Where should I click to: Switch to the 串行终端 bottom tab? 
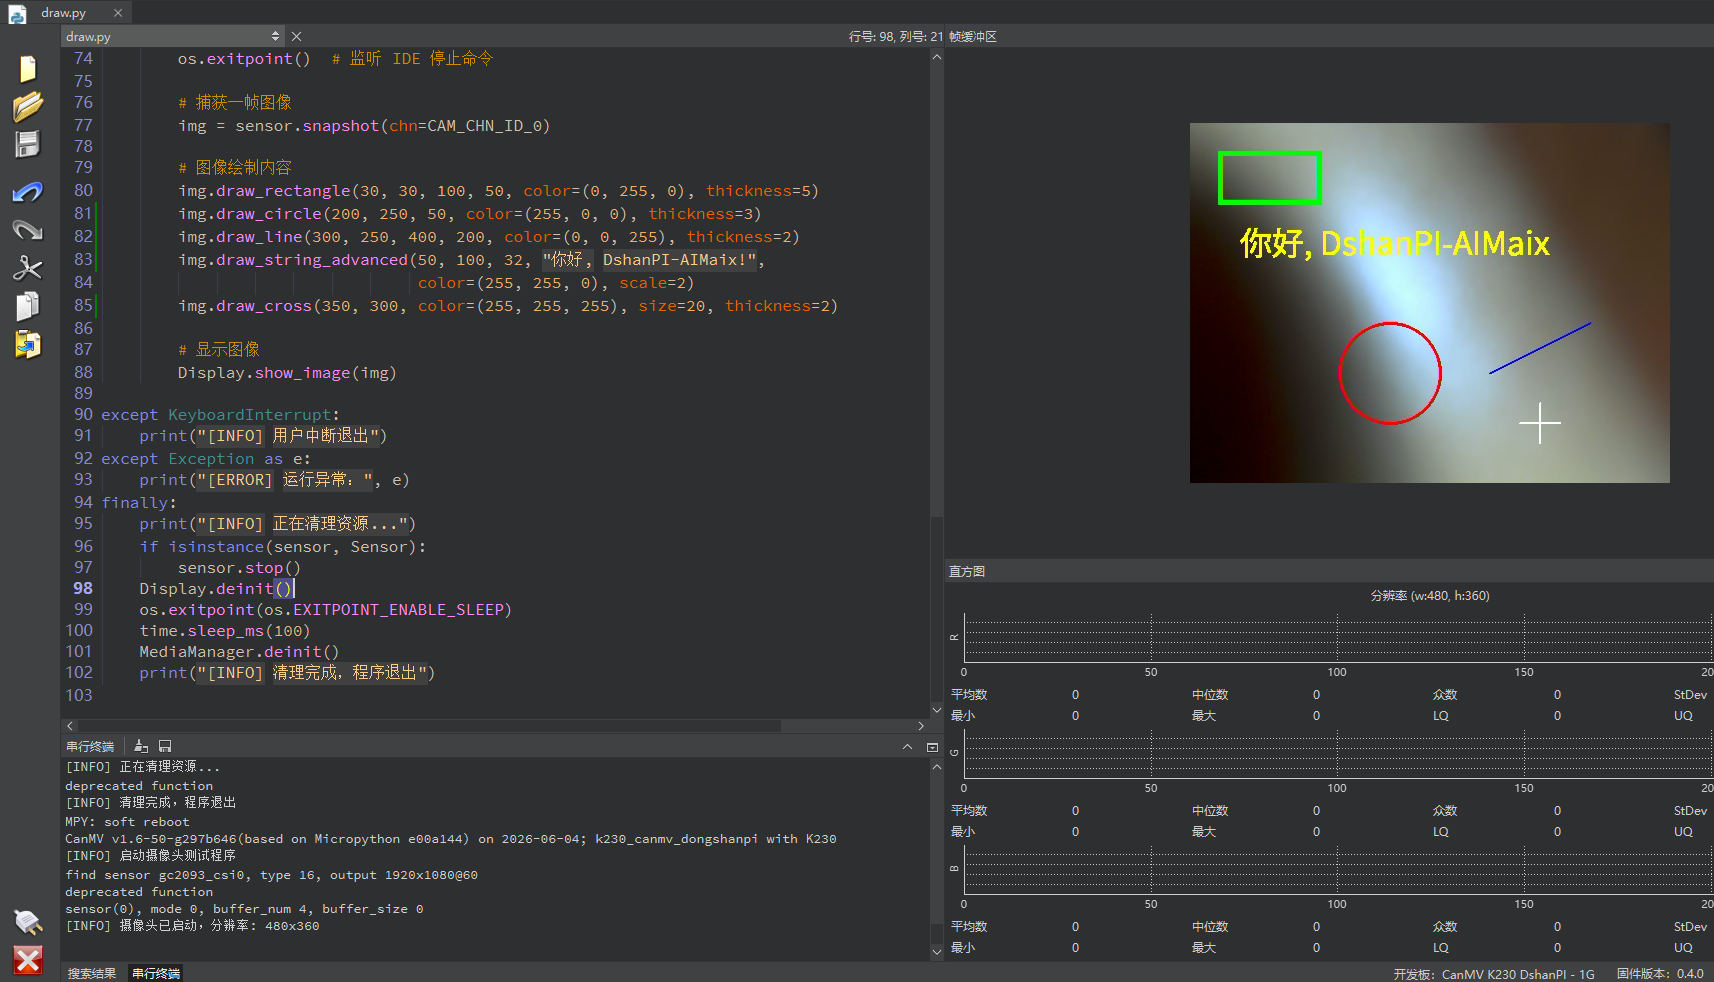[156, 973]
